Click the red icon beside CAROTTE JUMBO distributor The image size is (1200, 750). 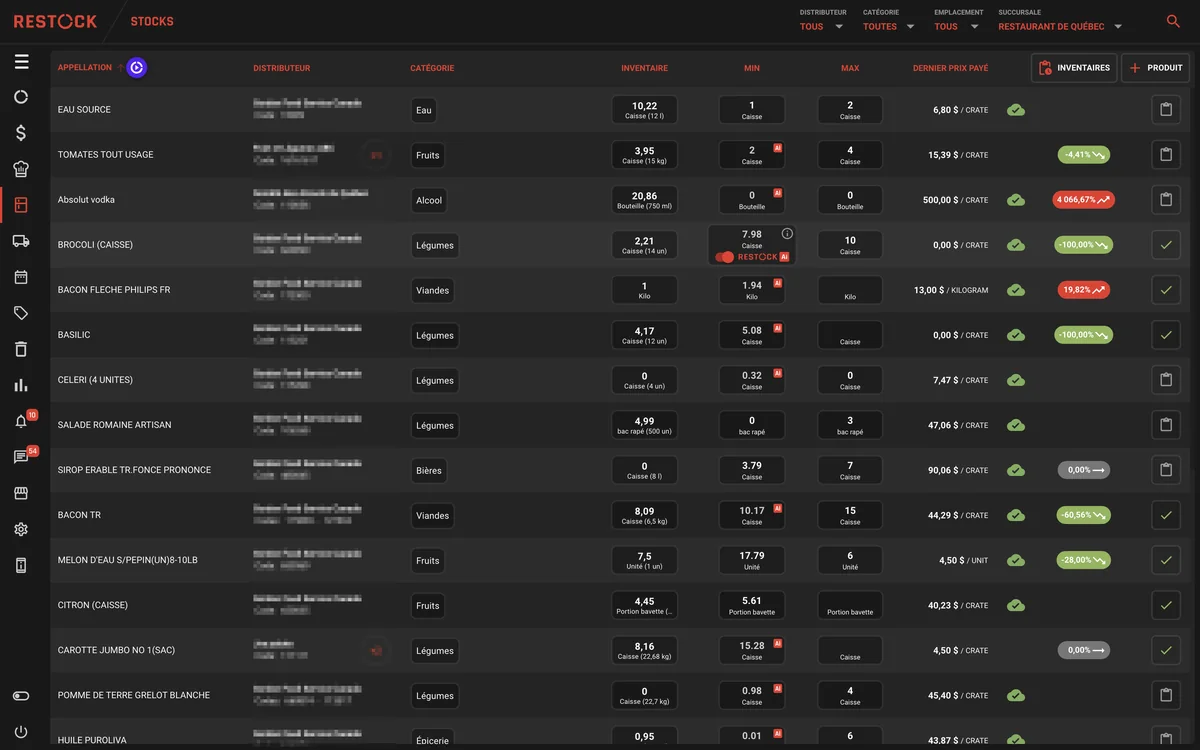[377, 651]
